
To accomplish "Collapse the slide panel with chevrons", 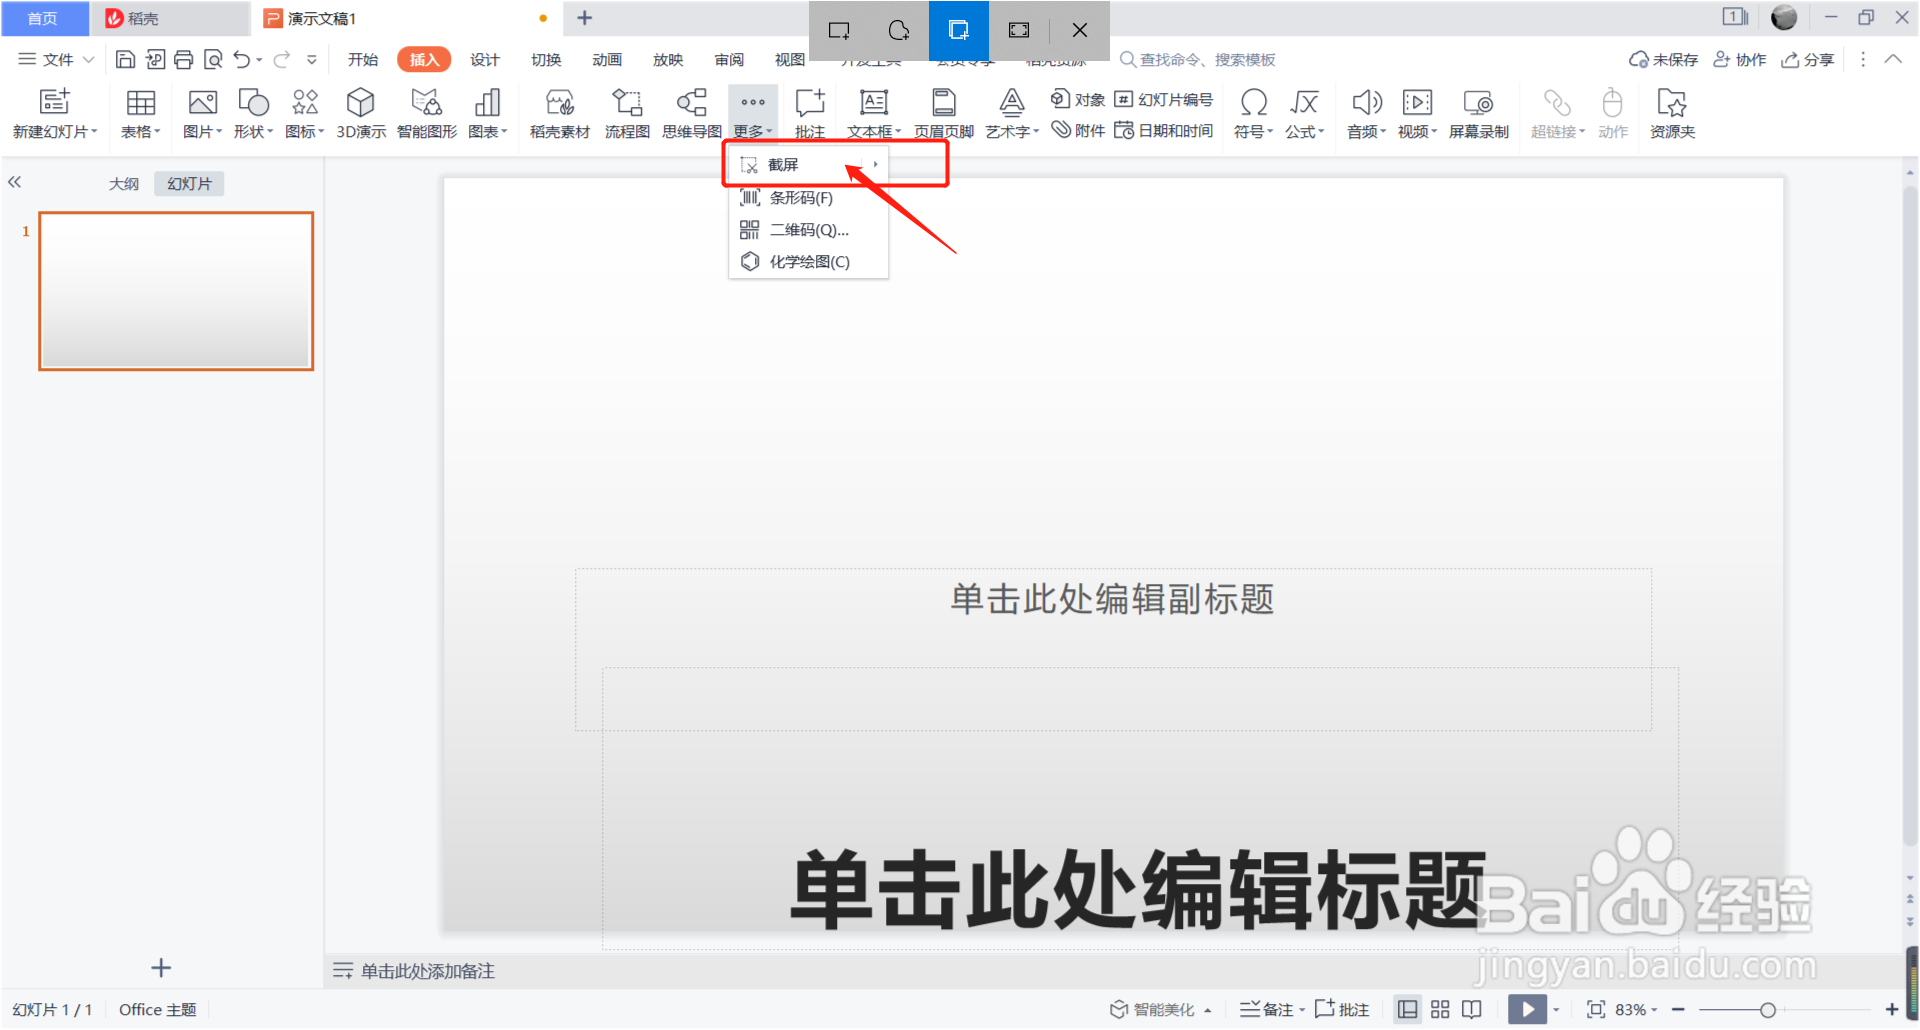I will 14,182.
